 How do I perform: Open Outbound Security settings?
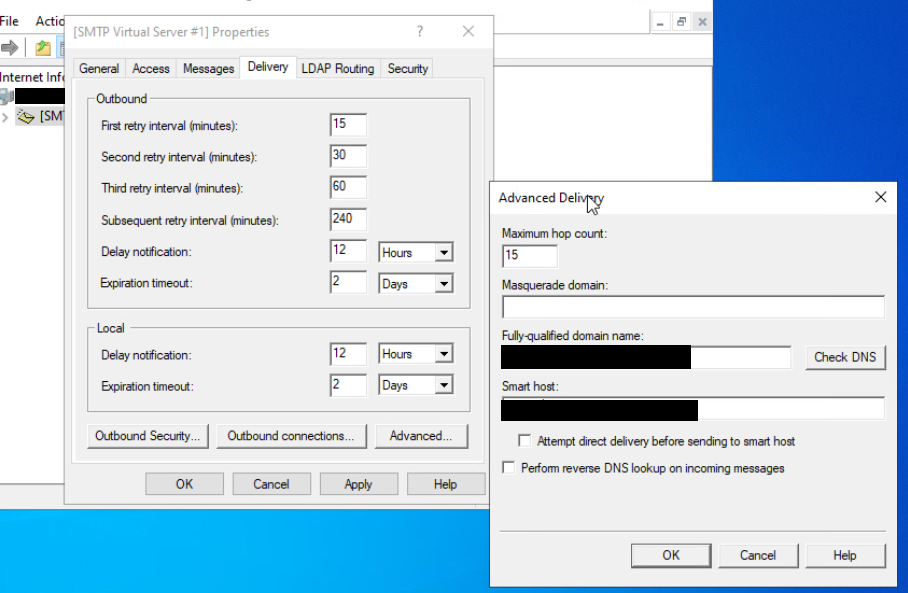(x=148, y=436)
